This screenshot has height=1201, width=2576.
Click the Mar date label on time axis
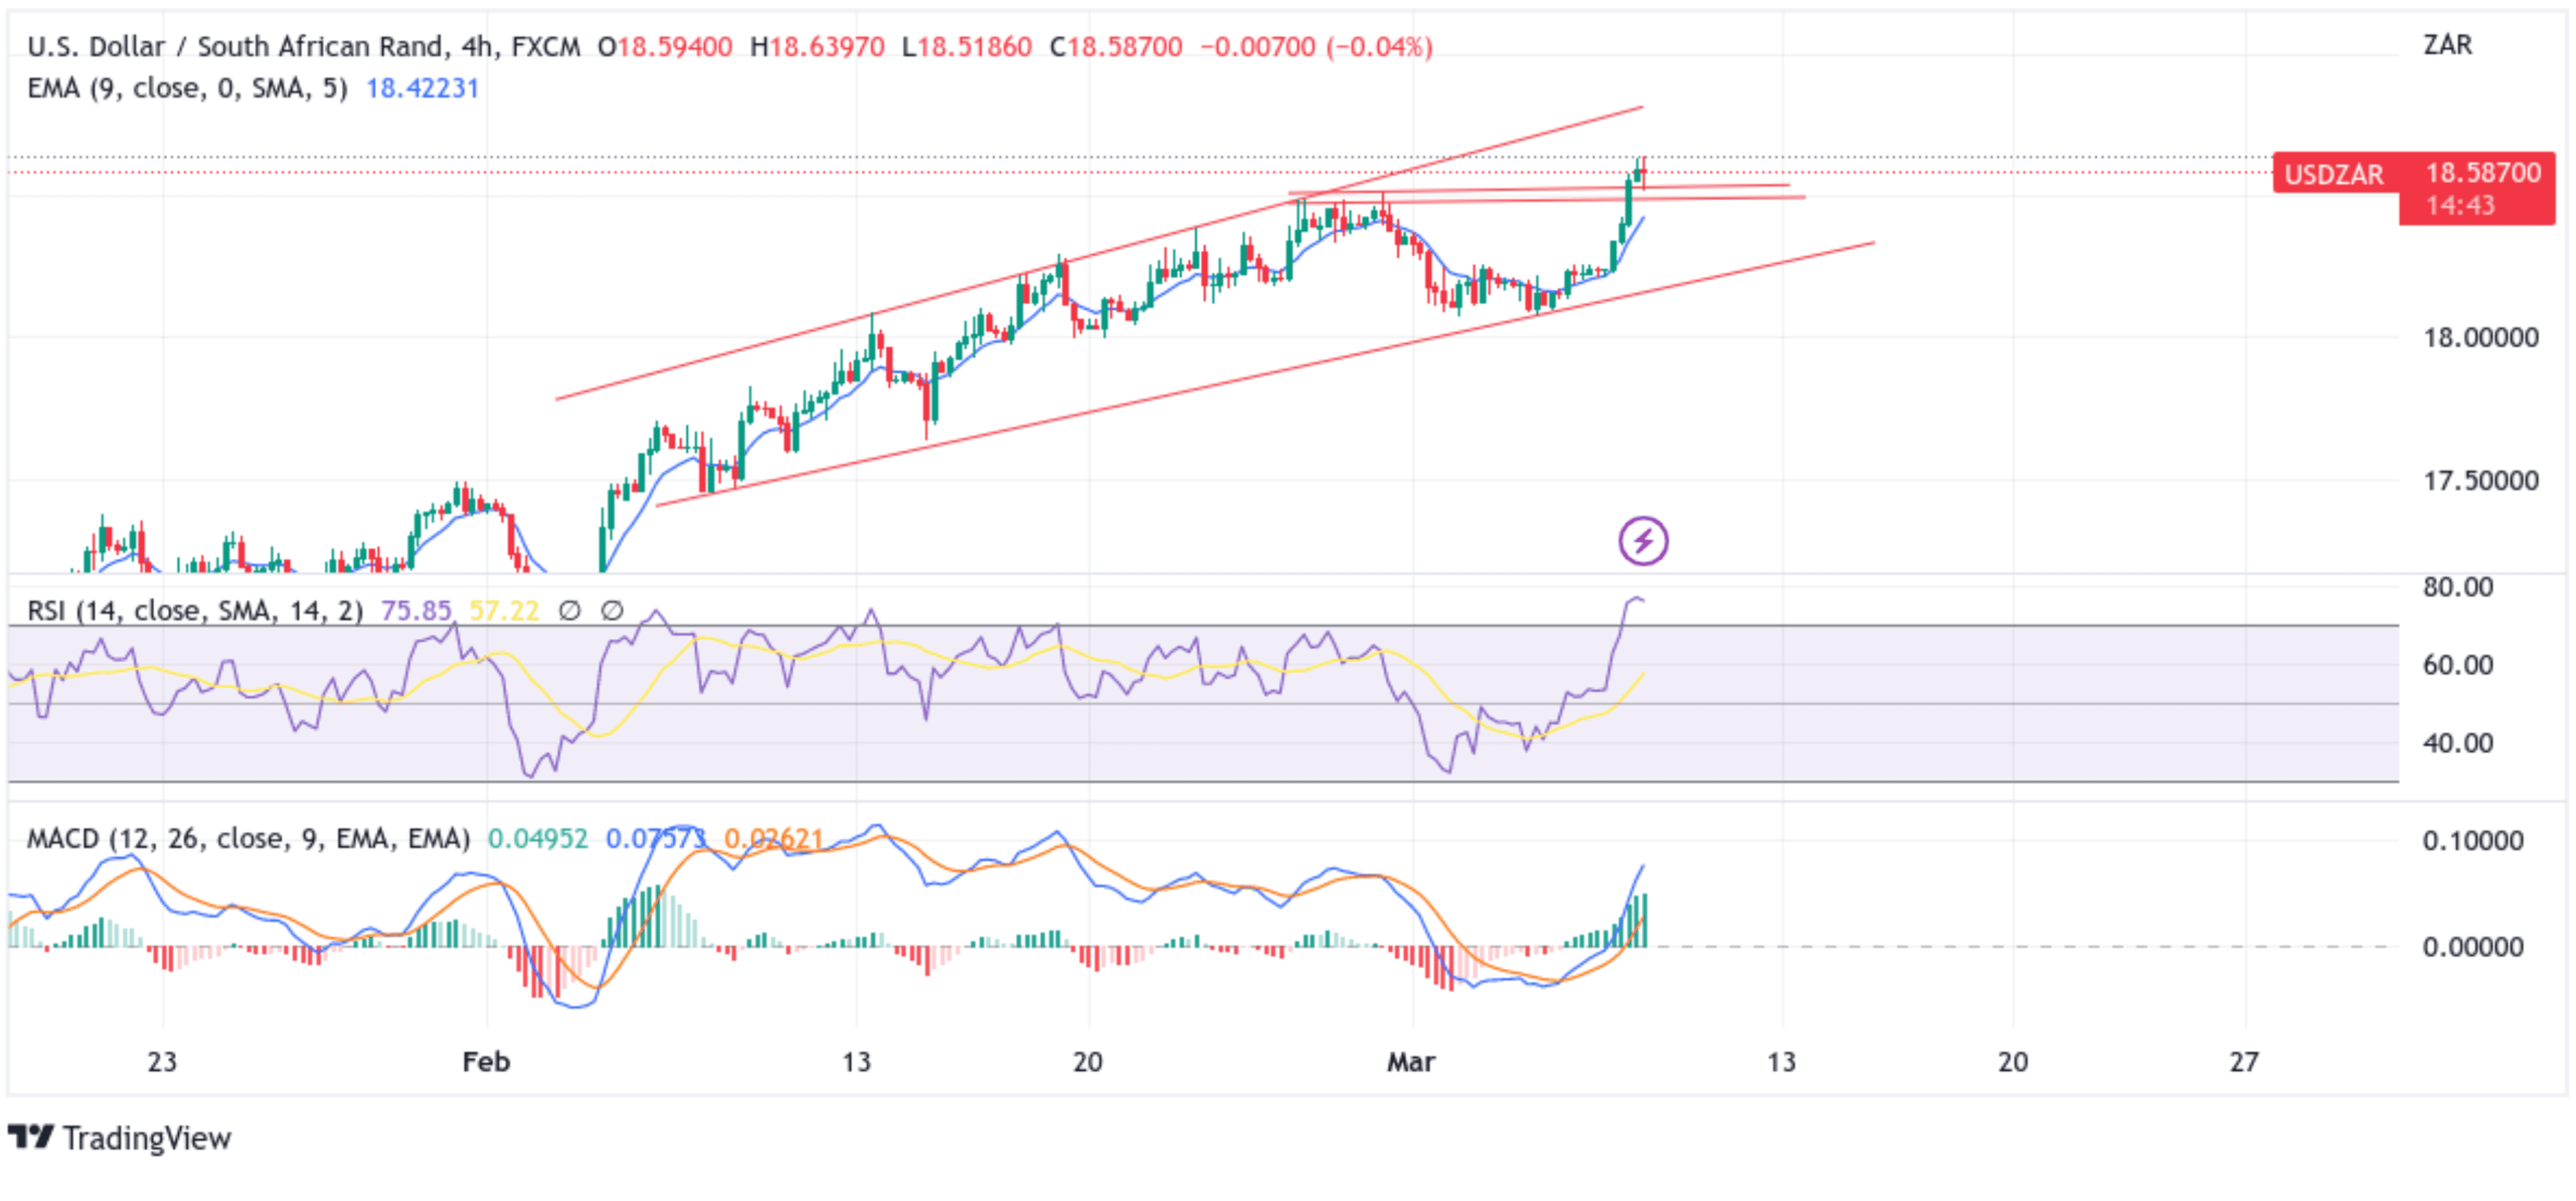pos(1411,1061)
